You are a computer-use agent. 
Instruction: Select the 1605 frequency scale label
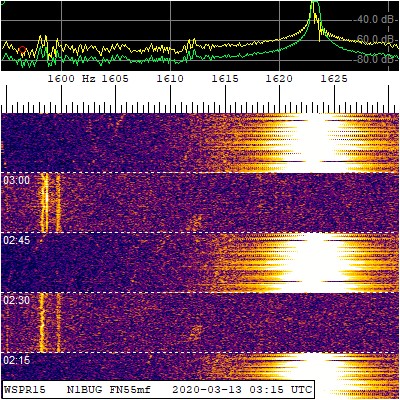point(115,79)
